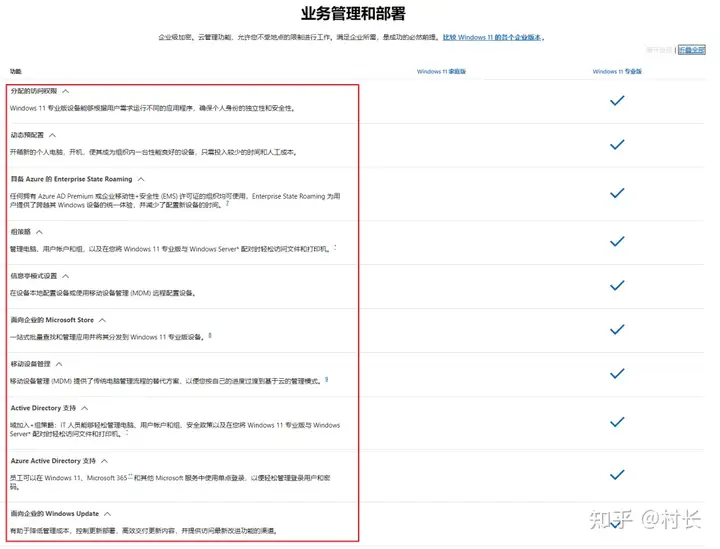Click description starting '有助于降低管理成本'
This screenshot has height=549, width=720.
[145, 531]
